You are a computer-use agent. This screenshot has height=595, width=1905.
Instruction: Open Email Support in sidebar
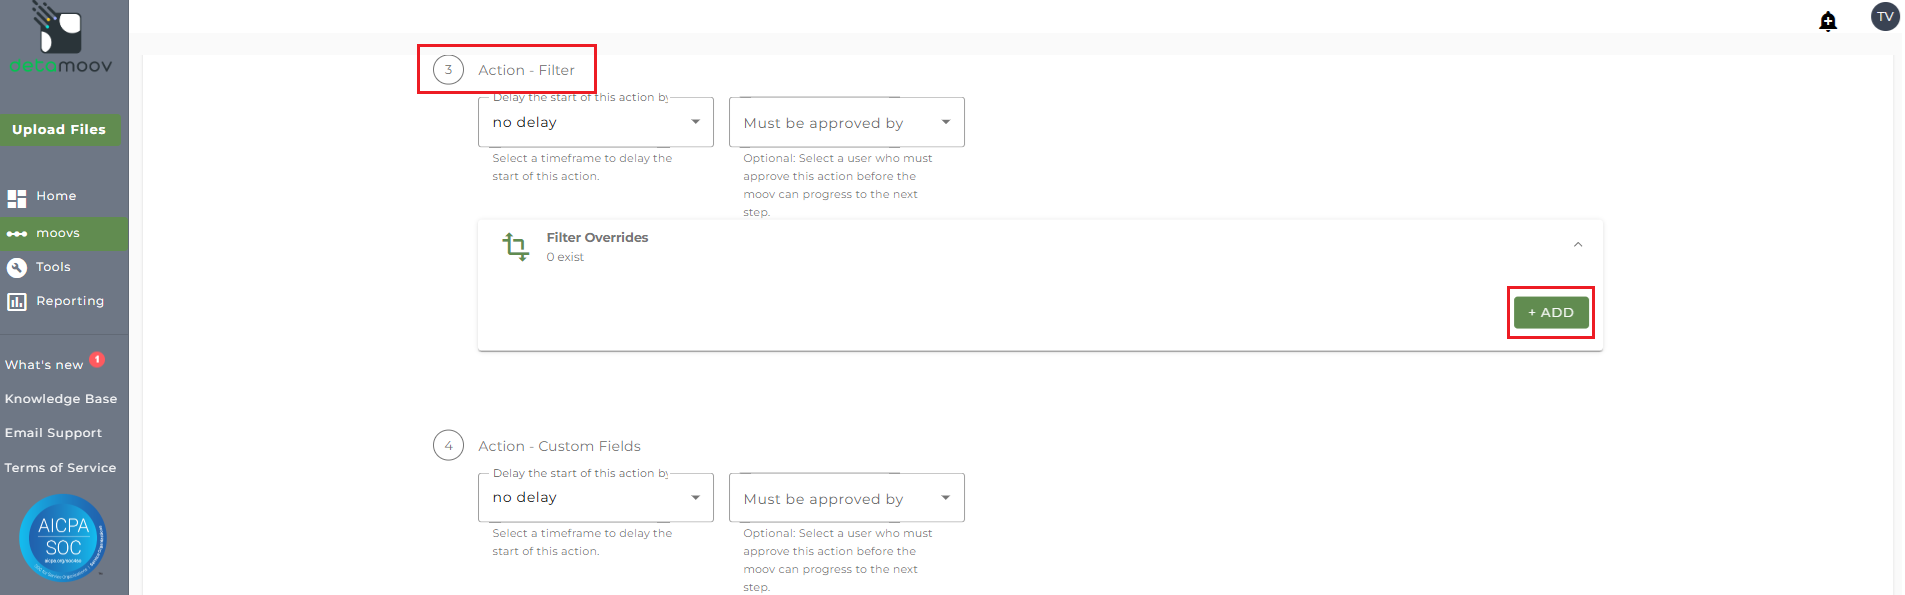click(x=53, y=433)
